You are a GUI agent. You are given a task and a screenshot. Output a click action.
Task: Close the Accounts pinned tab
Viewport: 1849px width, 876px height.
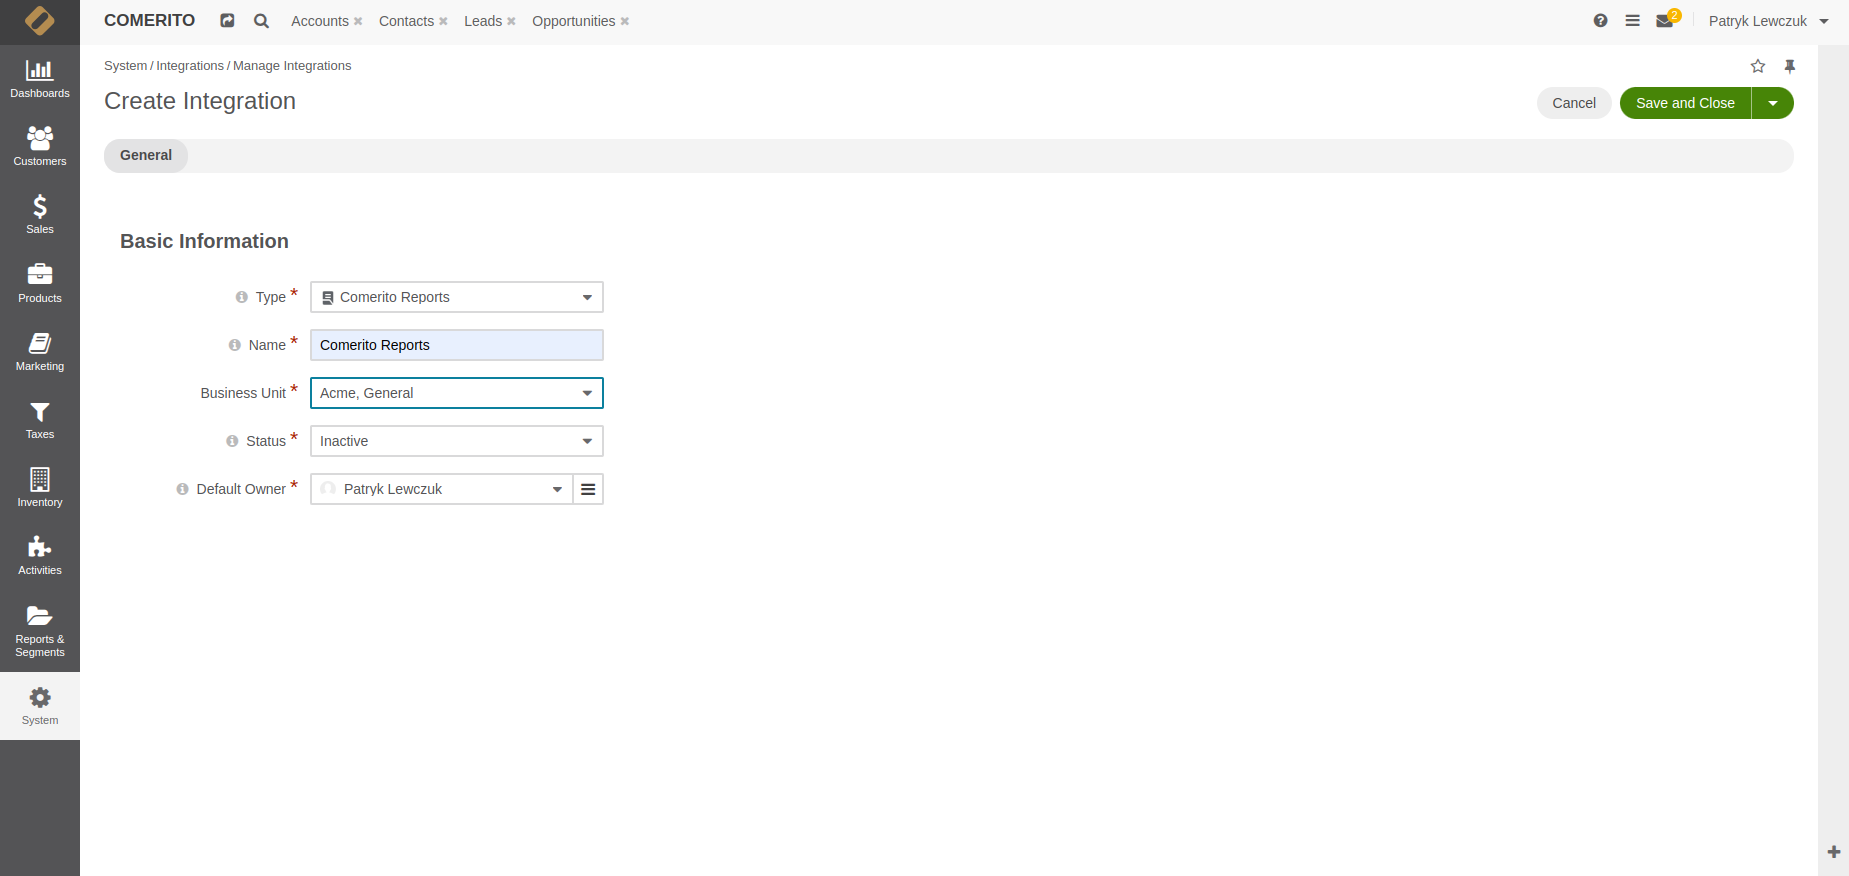(x=358, y=22)
